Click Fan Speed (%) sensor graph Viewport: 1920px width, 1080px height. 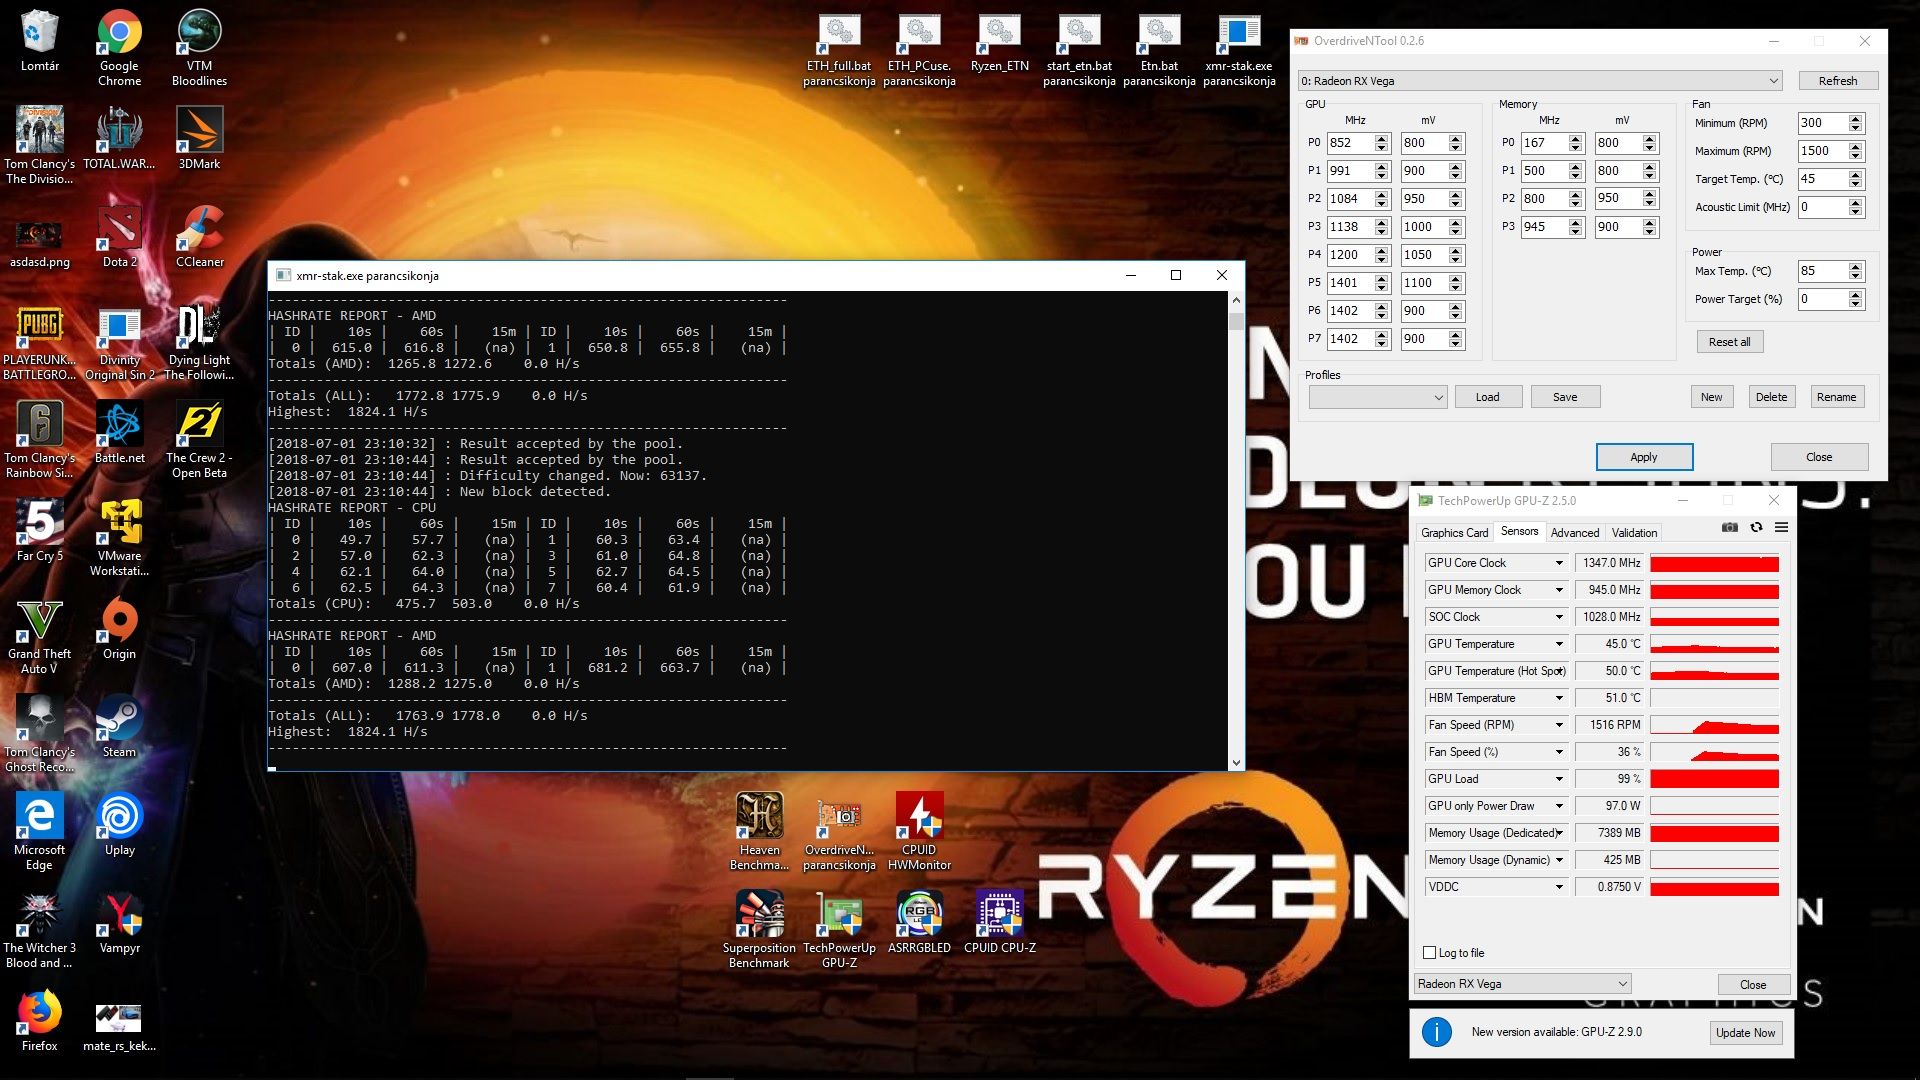1714,752
